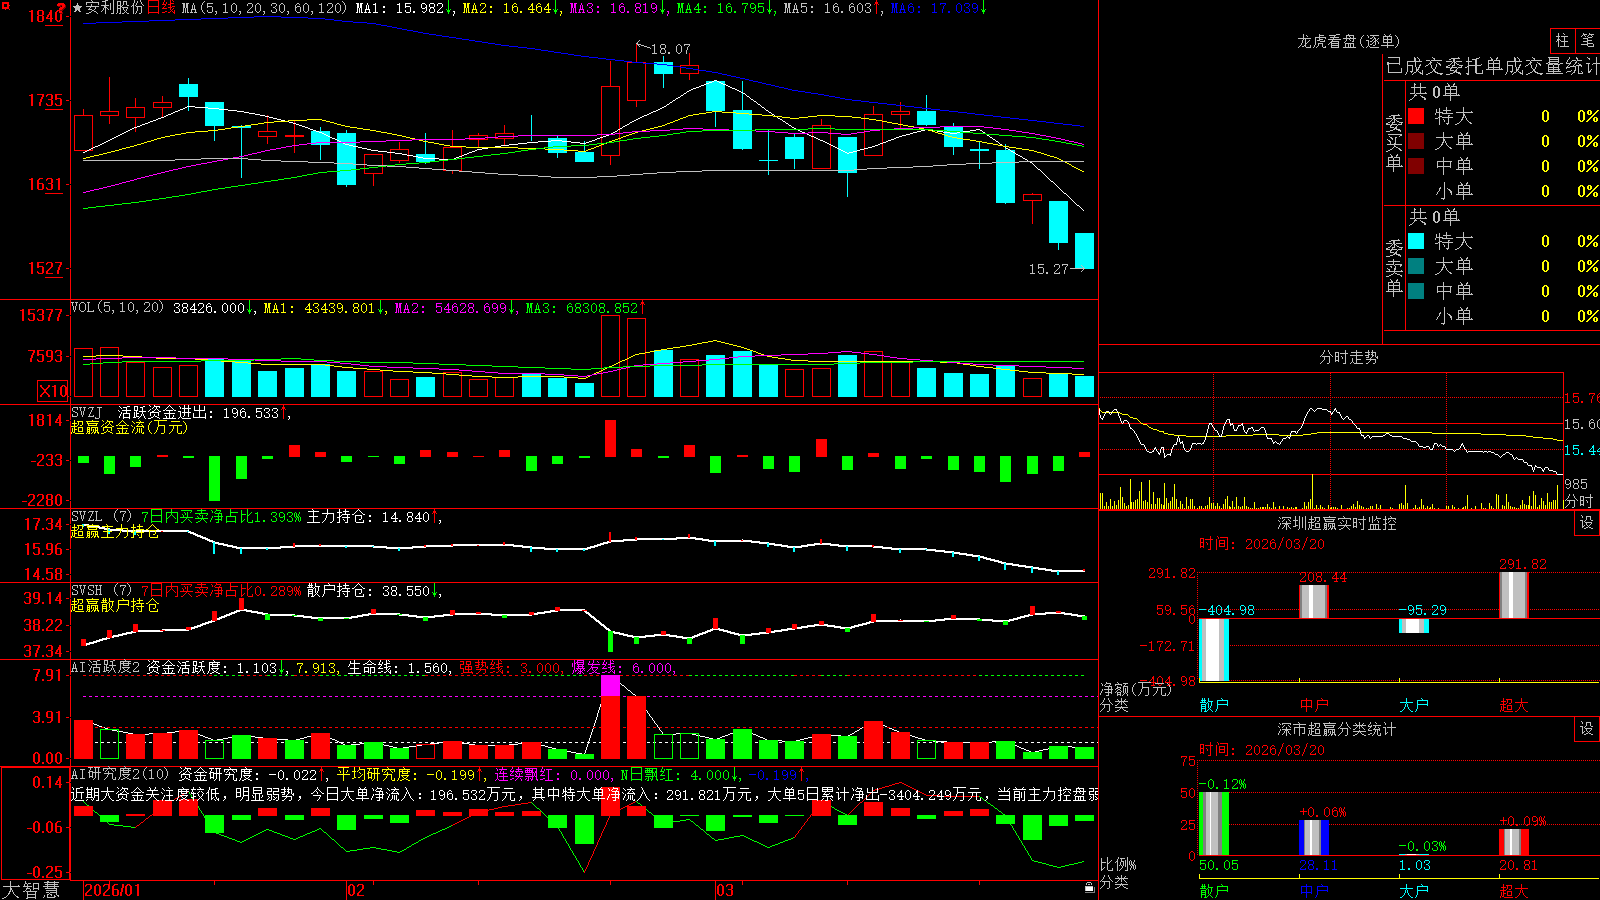
Task: Click the 散户 -404.98 bar in 深圳超赢实时监控
Action: pyautogui.click(x=1214, y=650)
